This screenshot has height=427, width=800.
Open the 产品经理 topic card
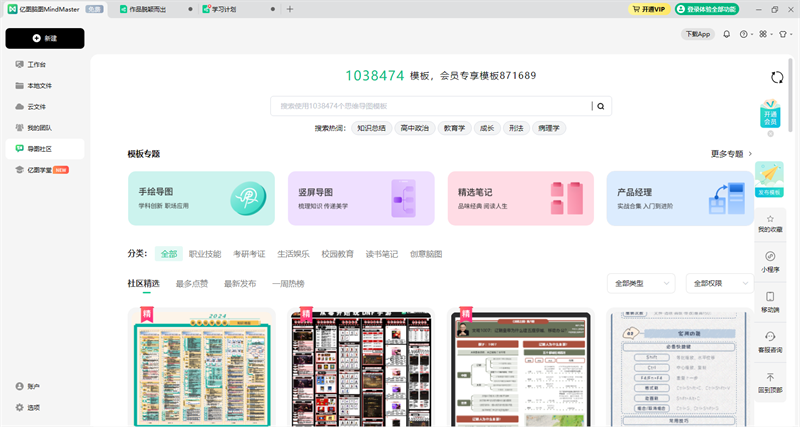pos(680,198)
